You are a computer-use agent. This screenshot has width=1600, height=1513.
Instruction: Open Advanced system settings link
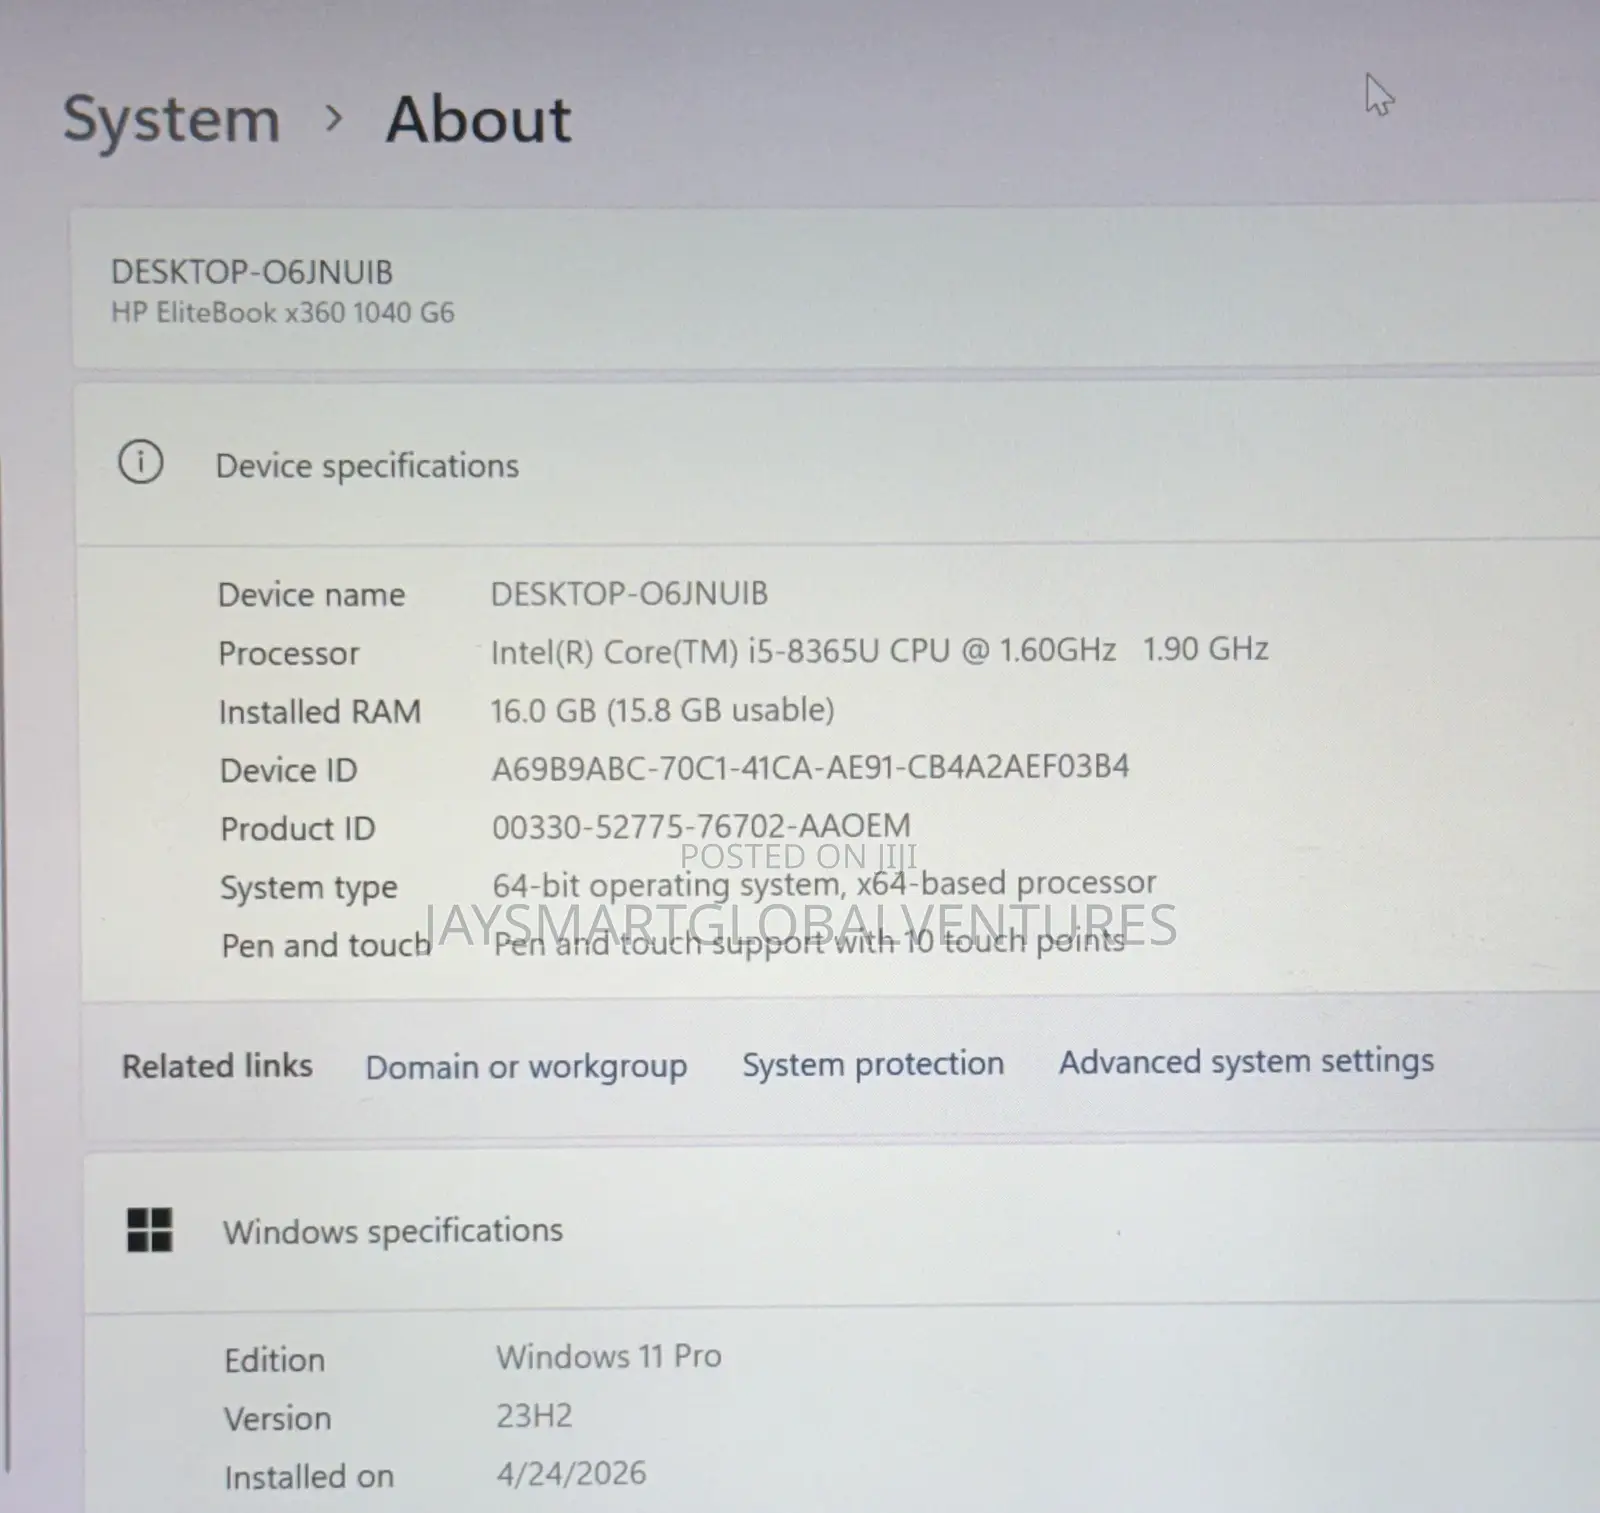1246,1061
